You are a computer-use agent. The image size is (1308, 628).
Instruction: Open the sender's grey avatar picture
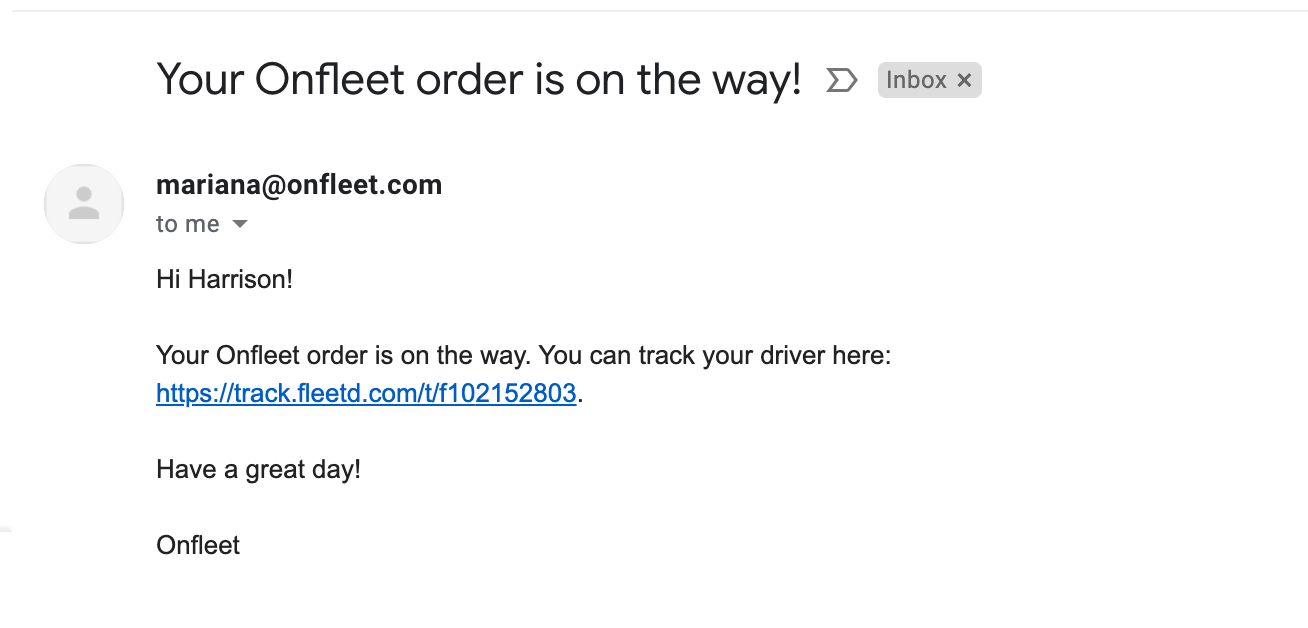coord(84,204)
